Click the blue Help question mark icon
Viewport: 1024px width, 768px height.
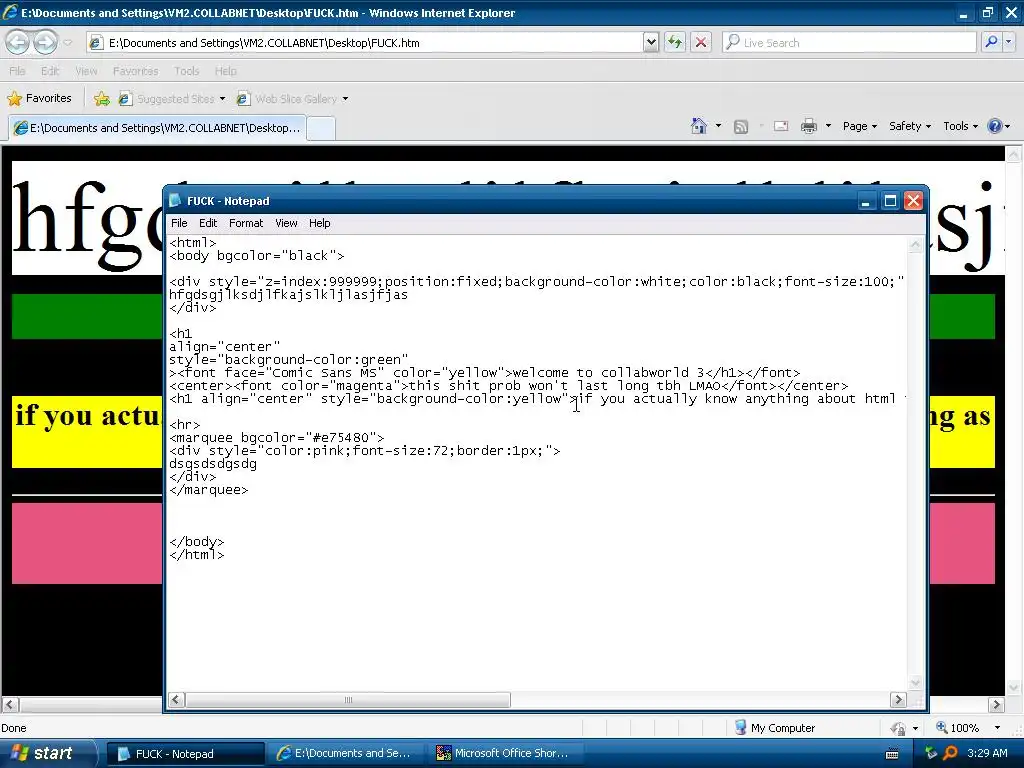[x=995, y=126]
